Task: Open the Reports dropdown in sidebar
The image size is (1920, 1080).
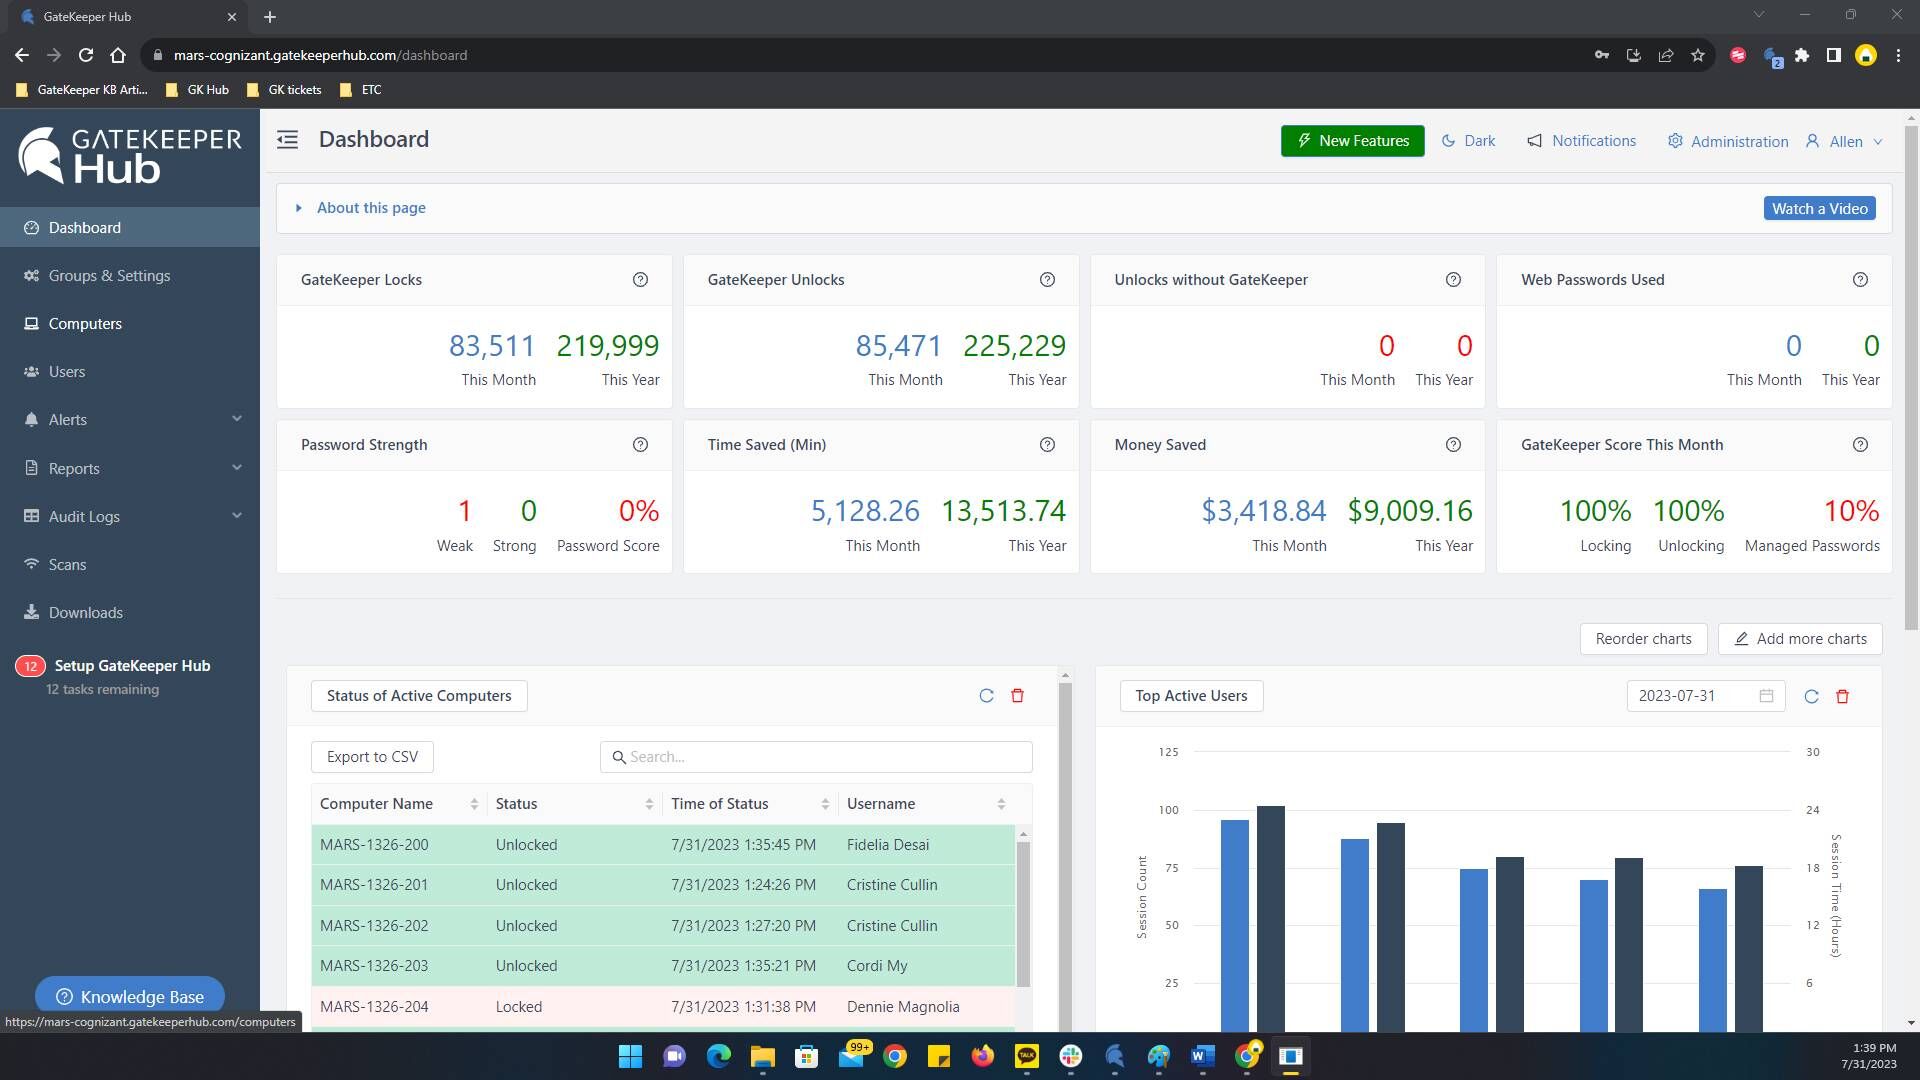Action: click(74, 468)
